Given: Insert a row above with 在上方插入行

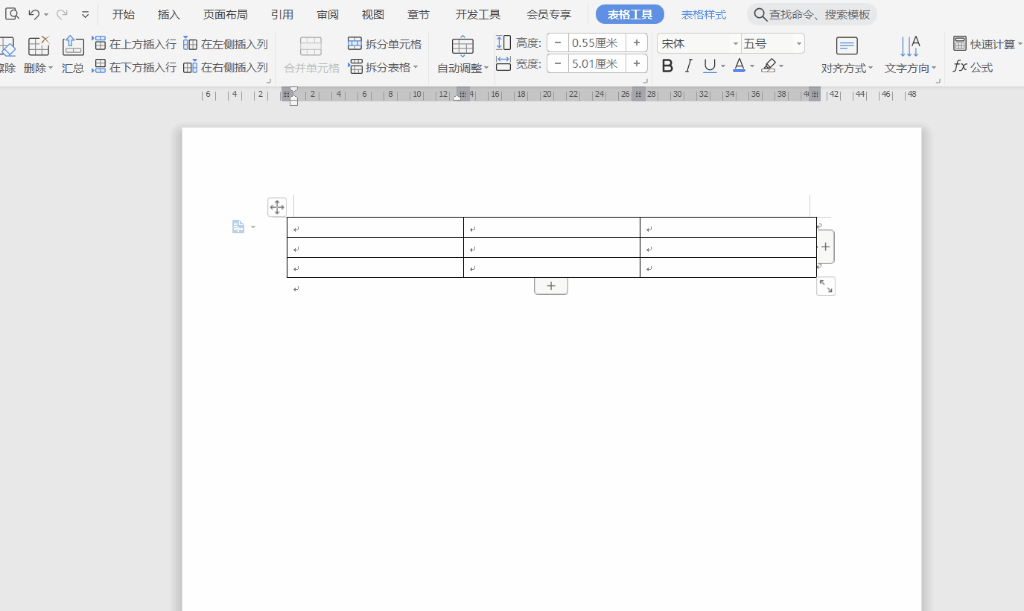Looking at the screenshot, I should tap(135, 44).
